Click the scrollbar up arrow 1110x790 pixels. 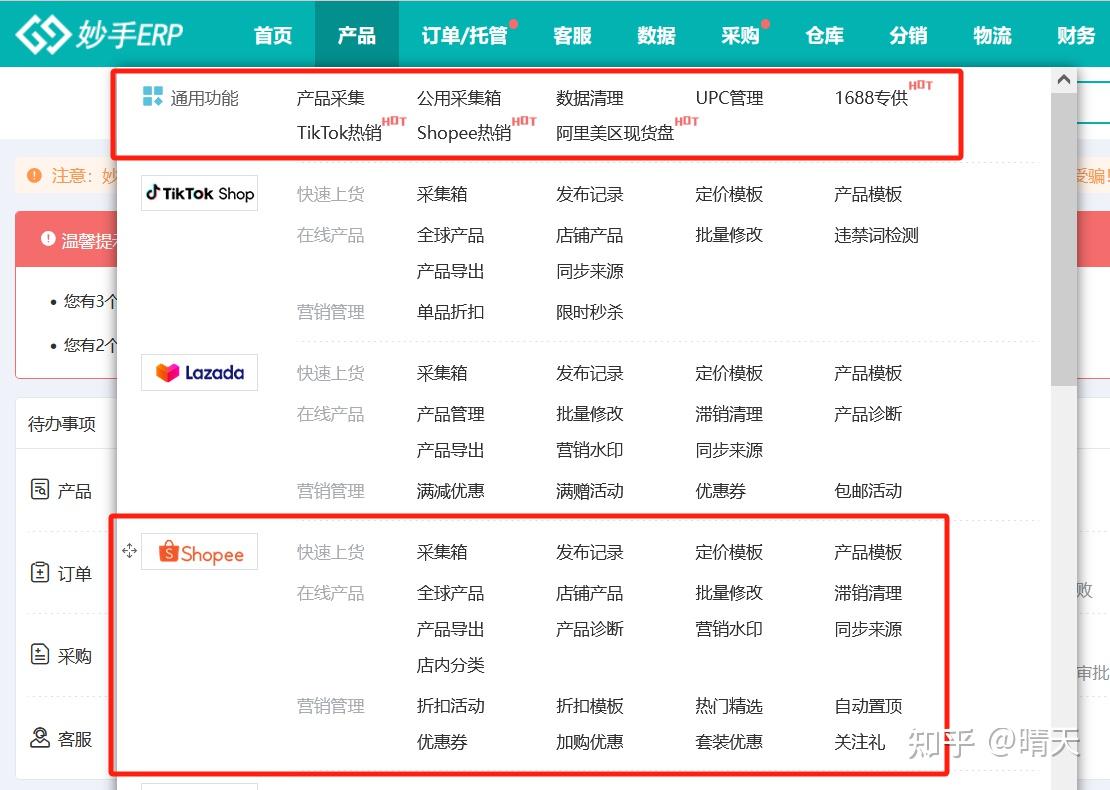(x=1064, y=78)
